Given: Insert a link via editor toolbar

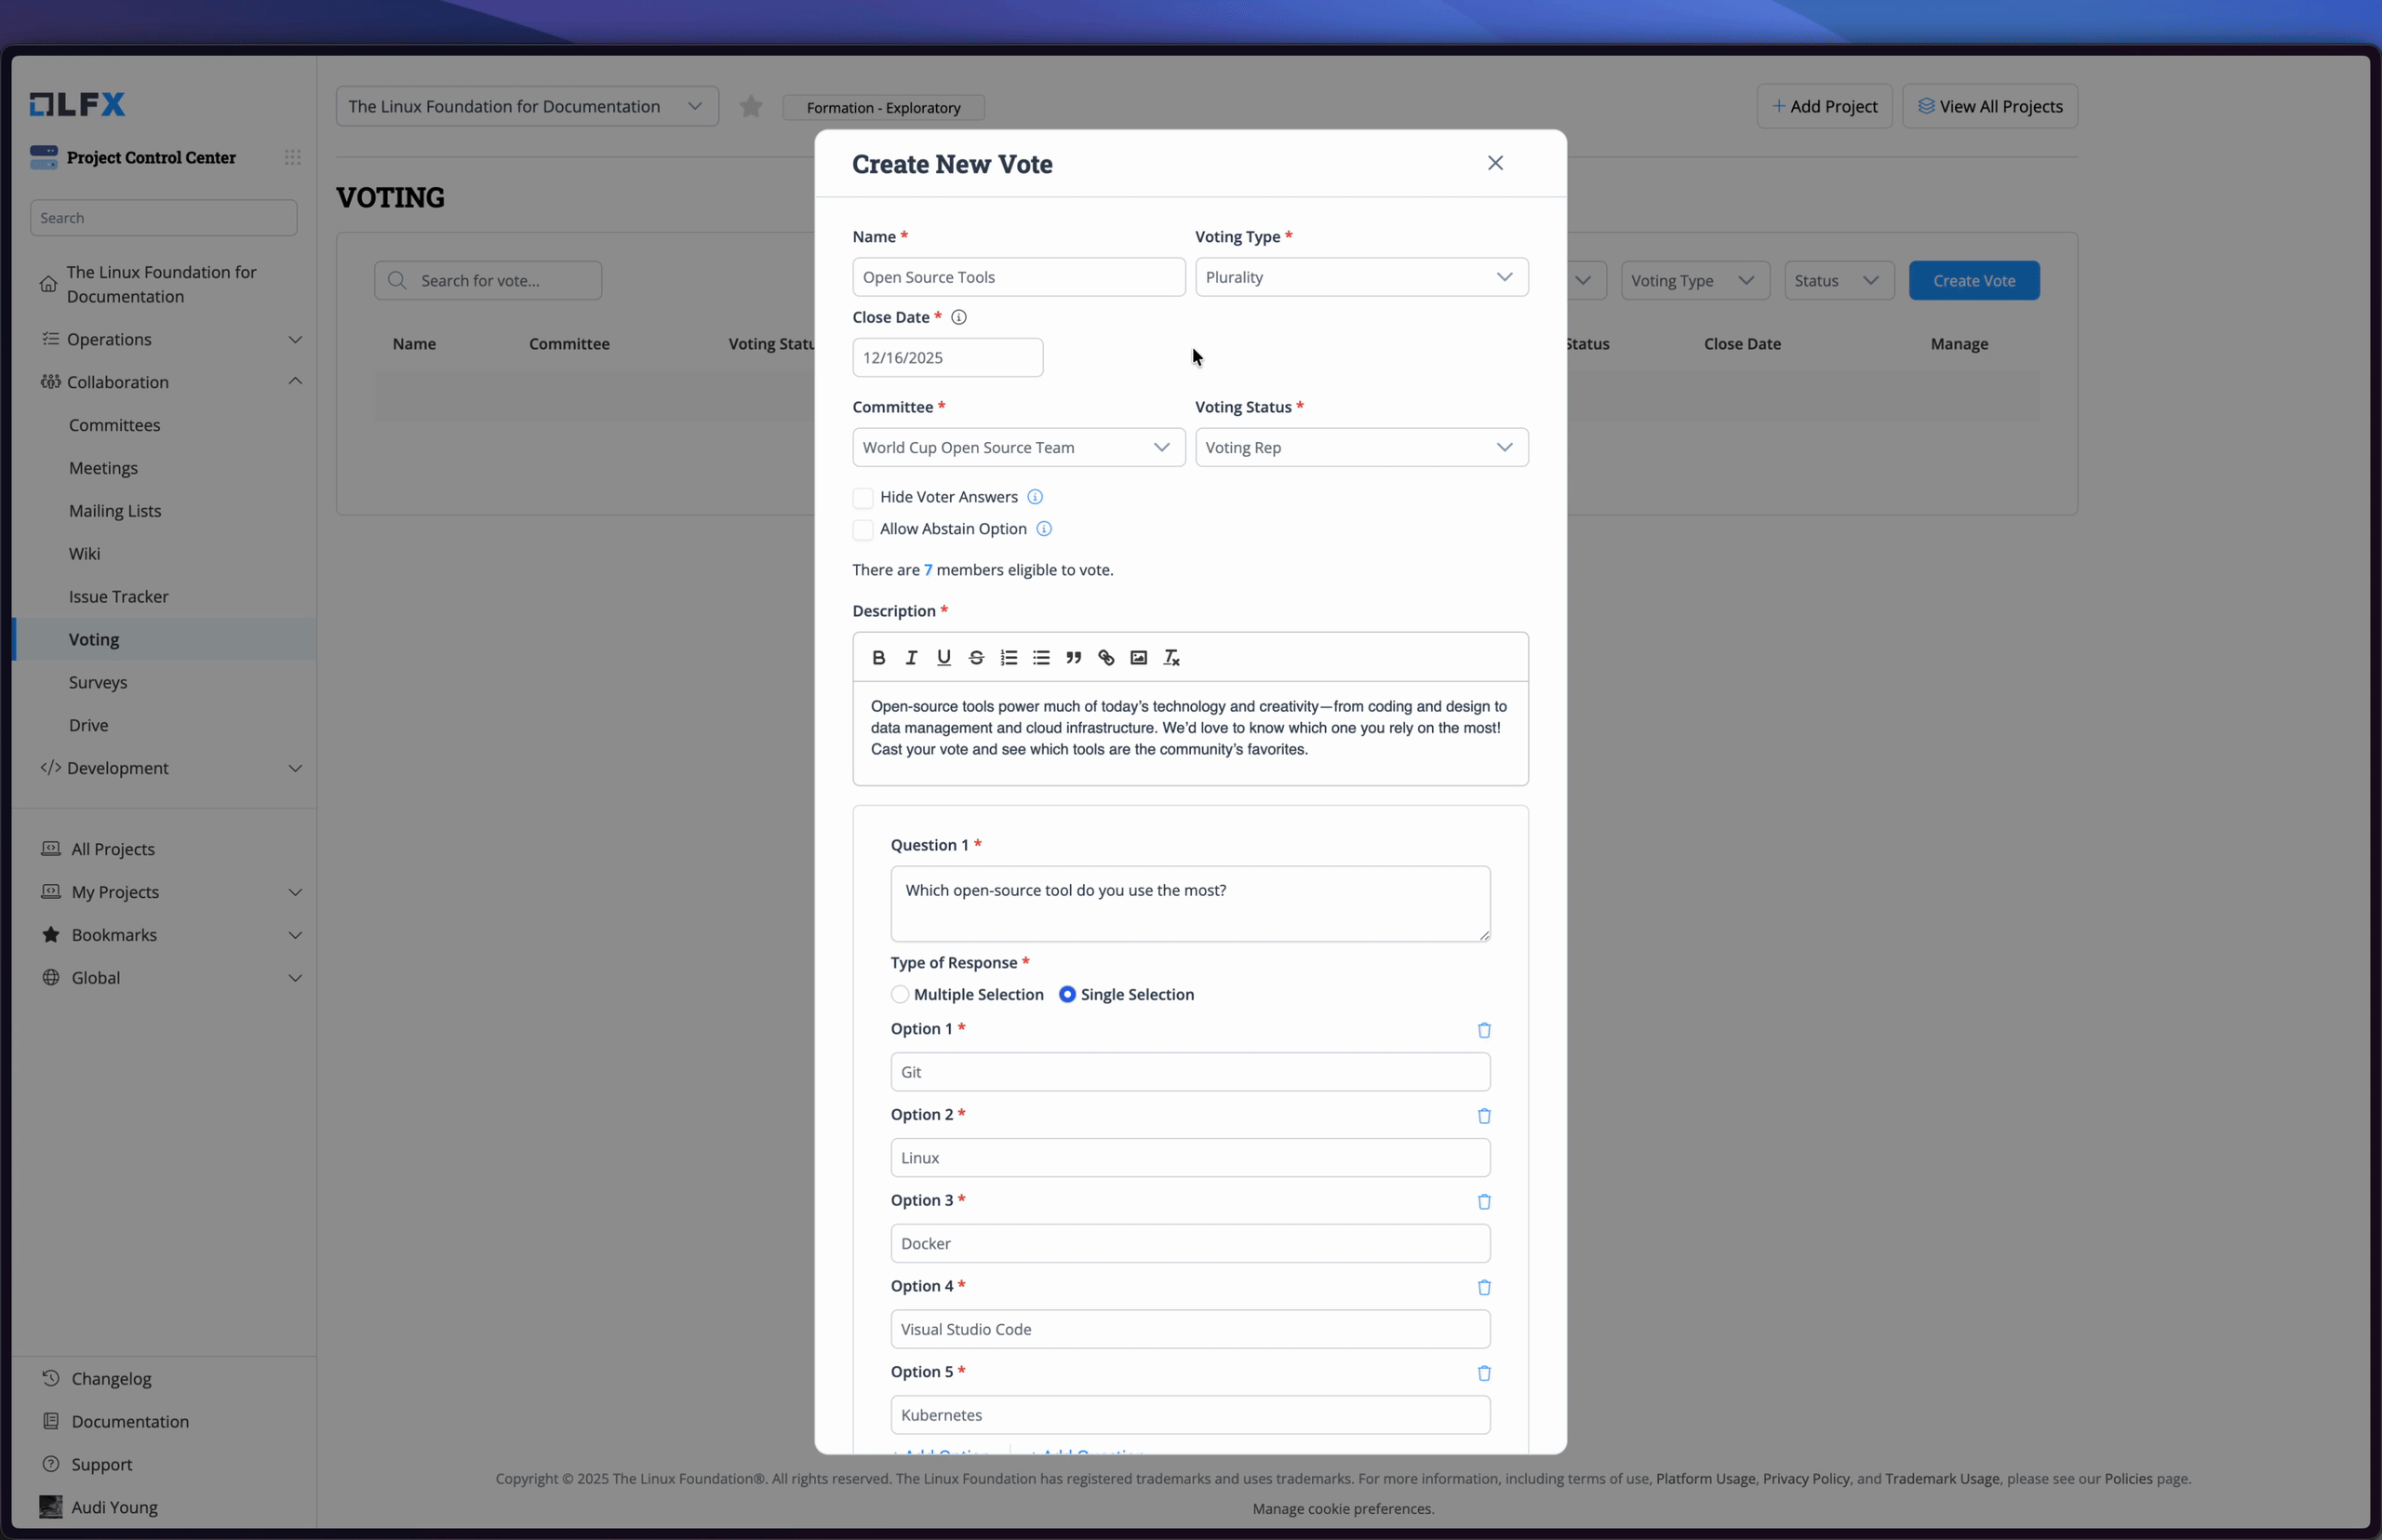Looking at the screenshot, I should click(x=1106, y=657).
